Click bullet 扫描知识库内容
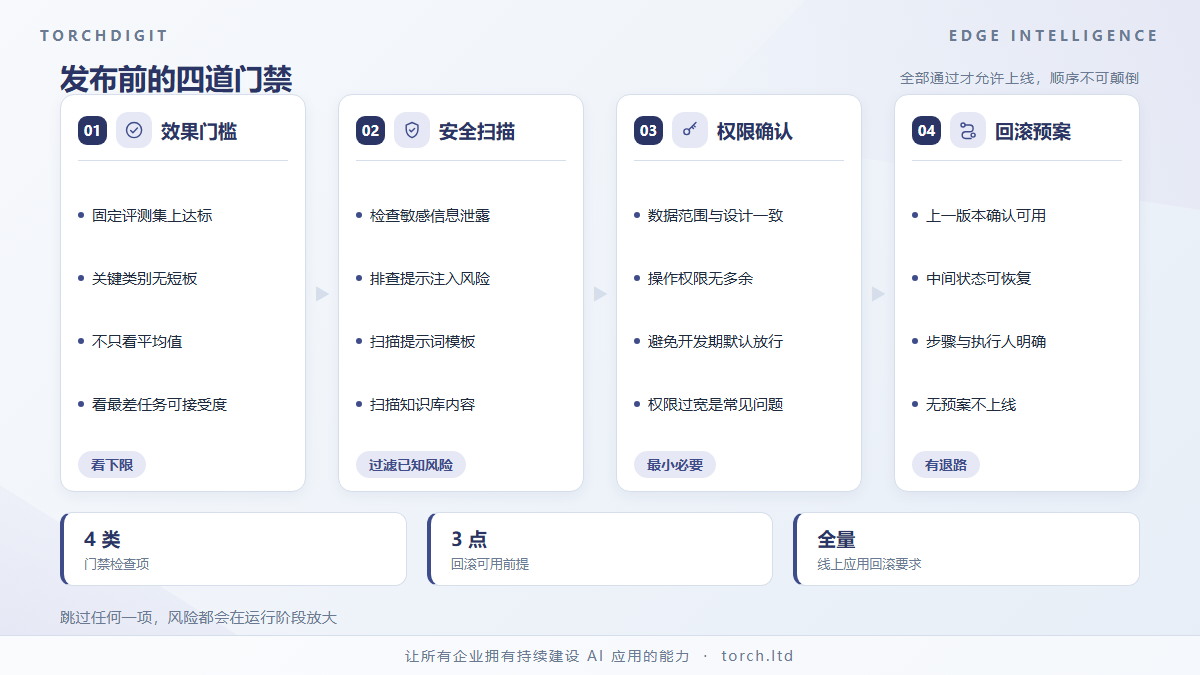The width and height of the screenshot is (1200, 675). click(x=423, y=404)
